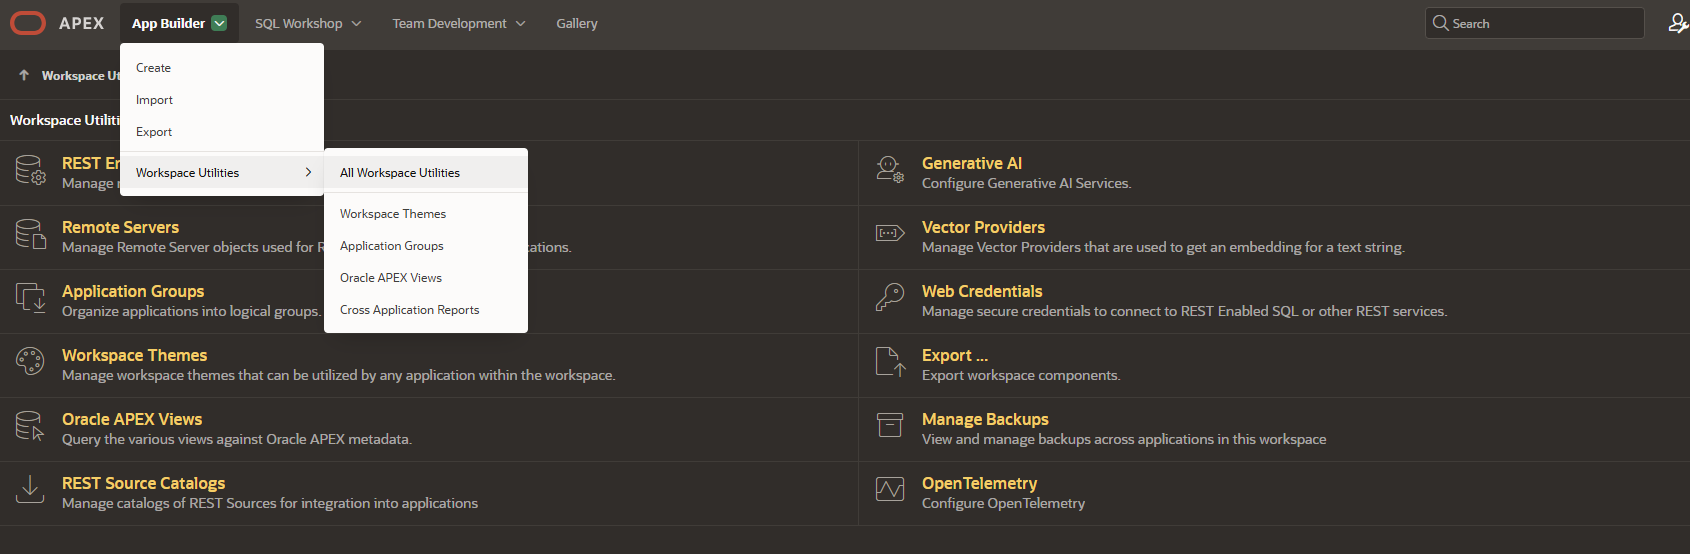The height and width of the screenshot is (554, 1690).
Task: Focus the Search input field
Action: click(1535, 23)
